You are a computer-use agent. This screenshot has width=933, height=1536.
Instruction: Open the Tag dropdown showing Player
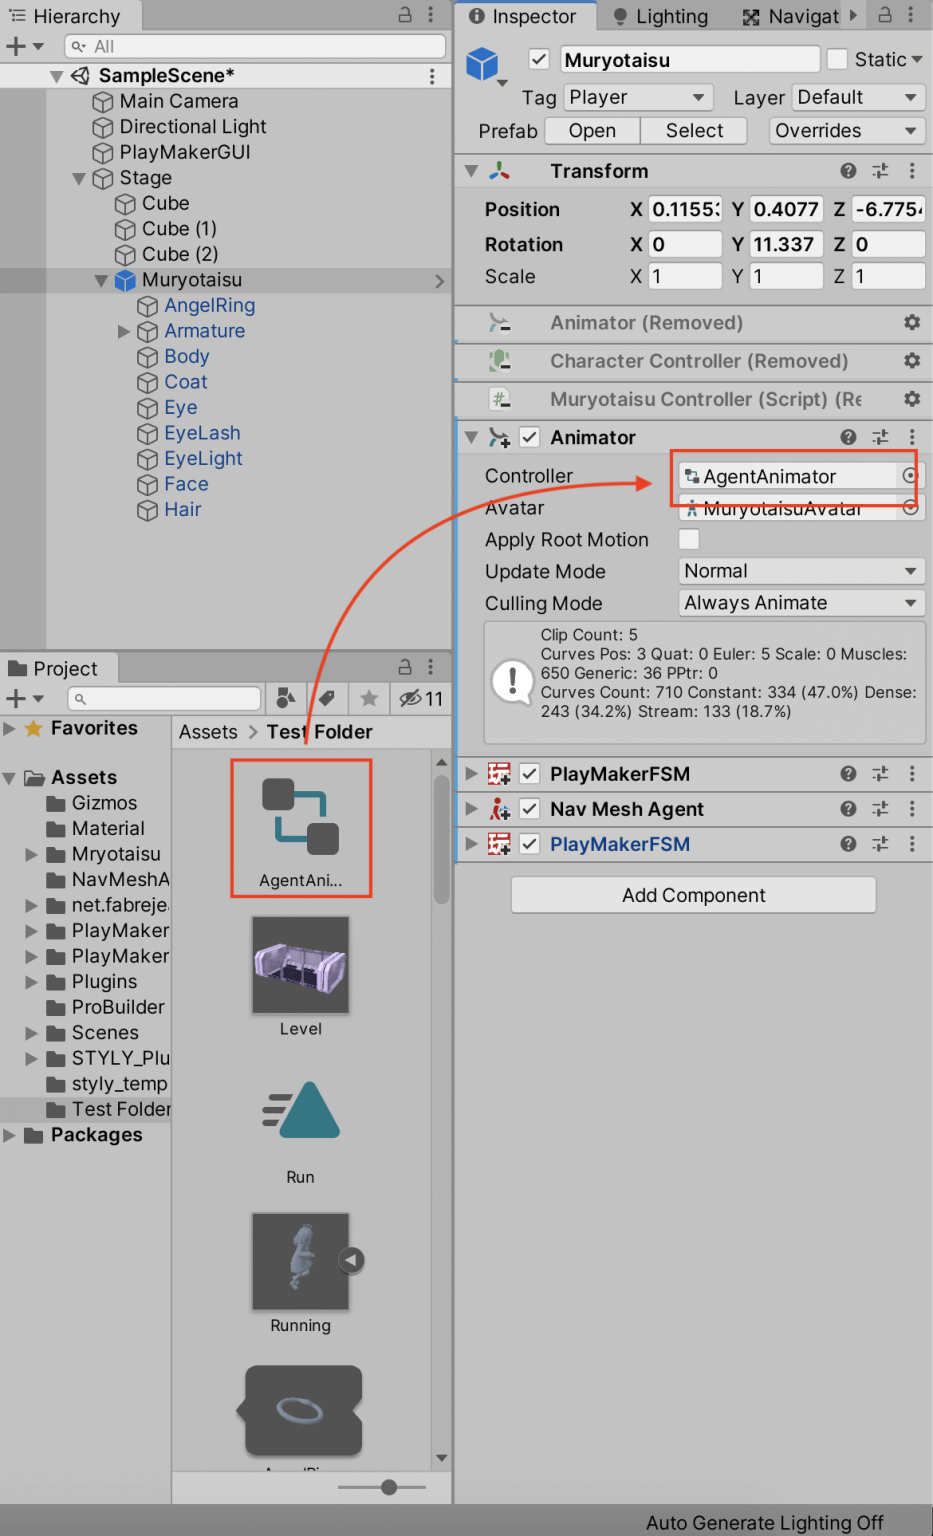tap(636, 97)
